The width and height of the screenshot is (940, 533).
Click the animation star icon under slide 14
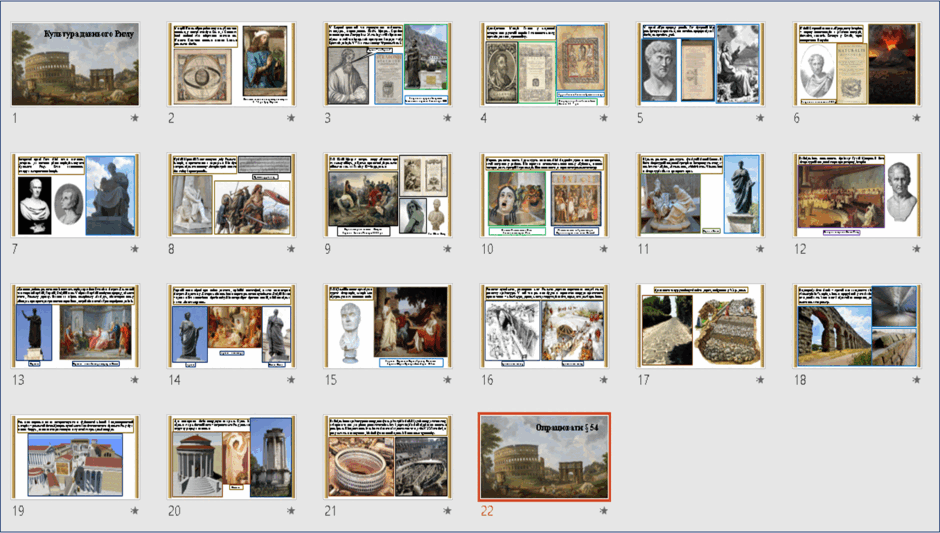click(x=291, y=380)
